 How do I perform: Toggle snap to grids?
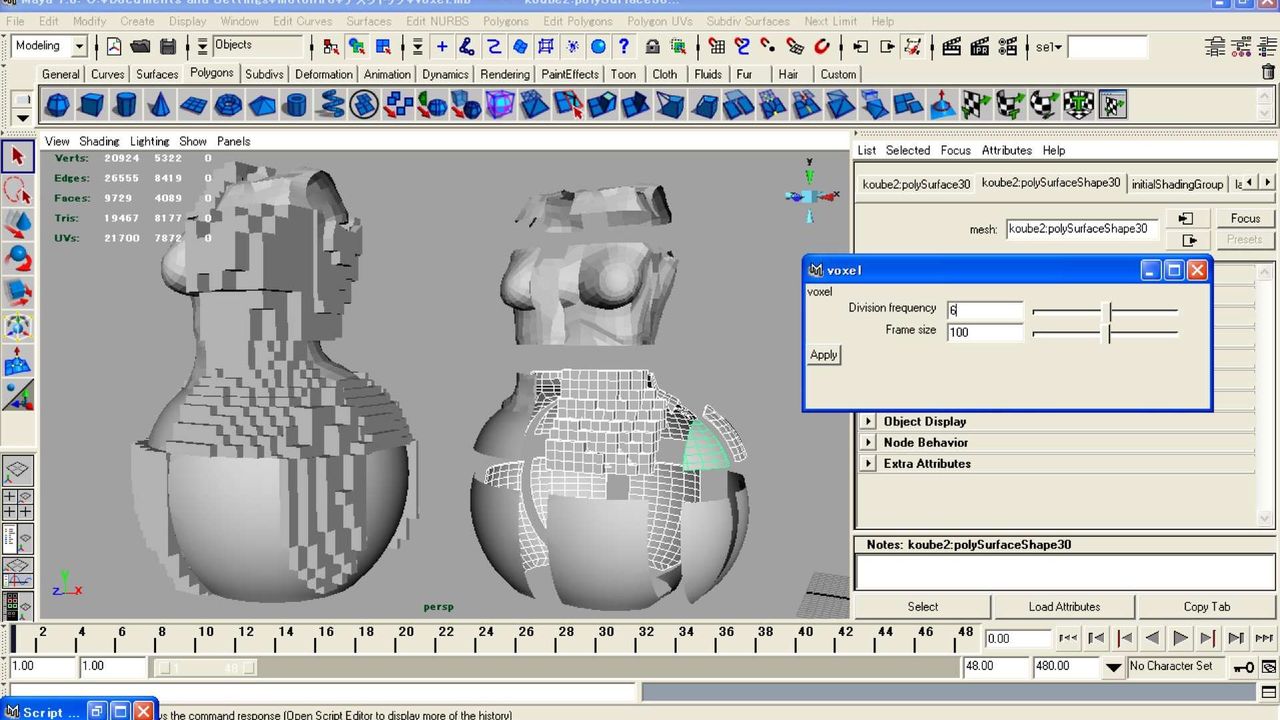coord(716,46)
